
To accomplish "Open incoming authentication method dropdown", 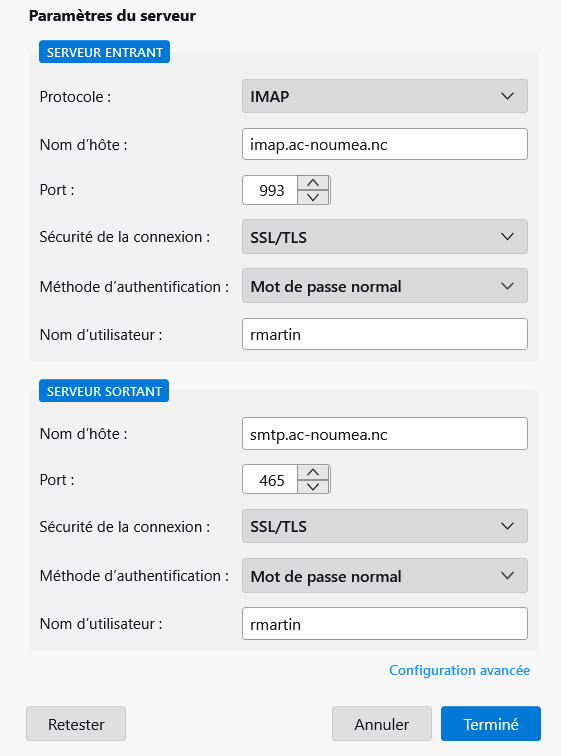I will 385,286.
